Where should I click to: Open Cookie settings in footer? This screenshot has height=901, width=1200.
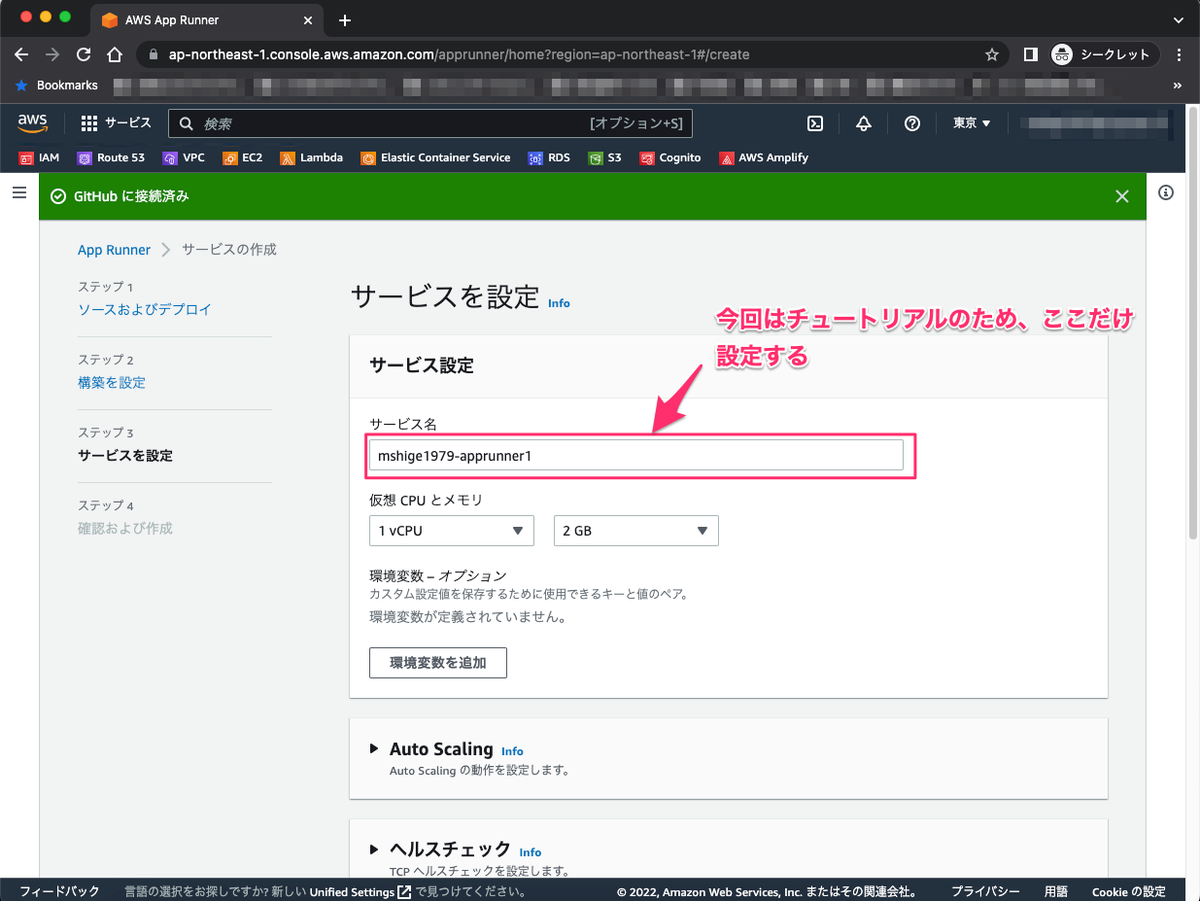pyautogui.click(x=1128, y=891)
